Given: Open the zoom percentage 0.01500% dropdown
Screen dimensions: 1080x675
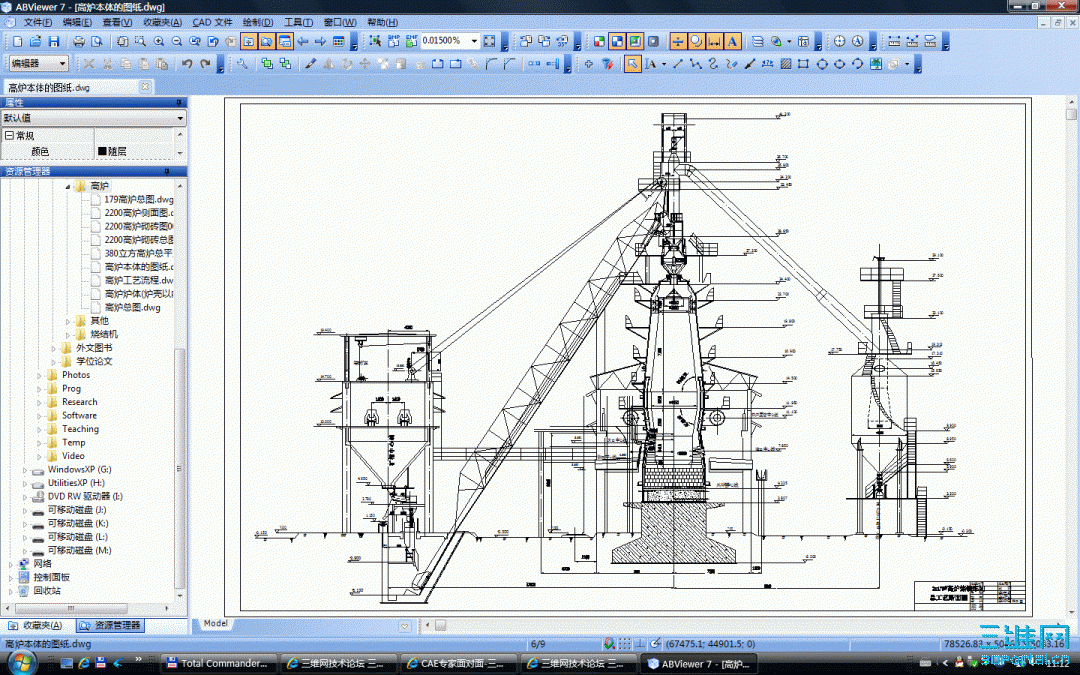Looking at the screenshot, I should click(474, 41).
